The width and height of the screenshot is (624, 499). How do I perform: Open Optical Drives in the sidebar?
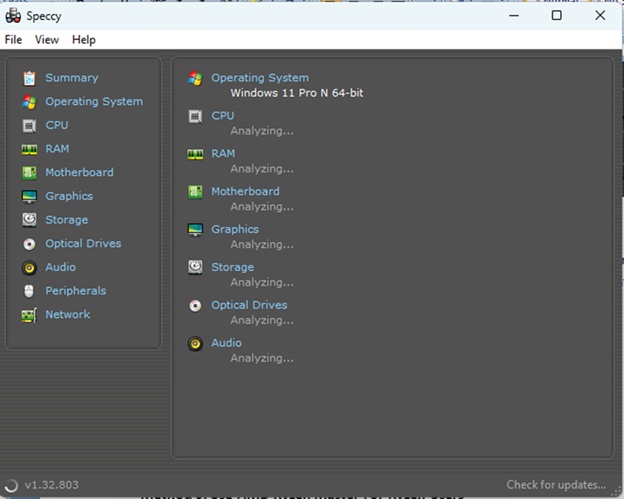(83, 244)
